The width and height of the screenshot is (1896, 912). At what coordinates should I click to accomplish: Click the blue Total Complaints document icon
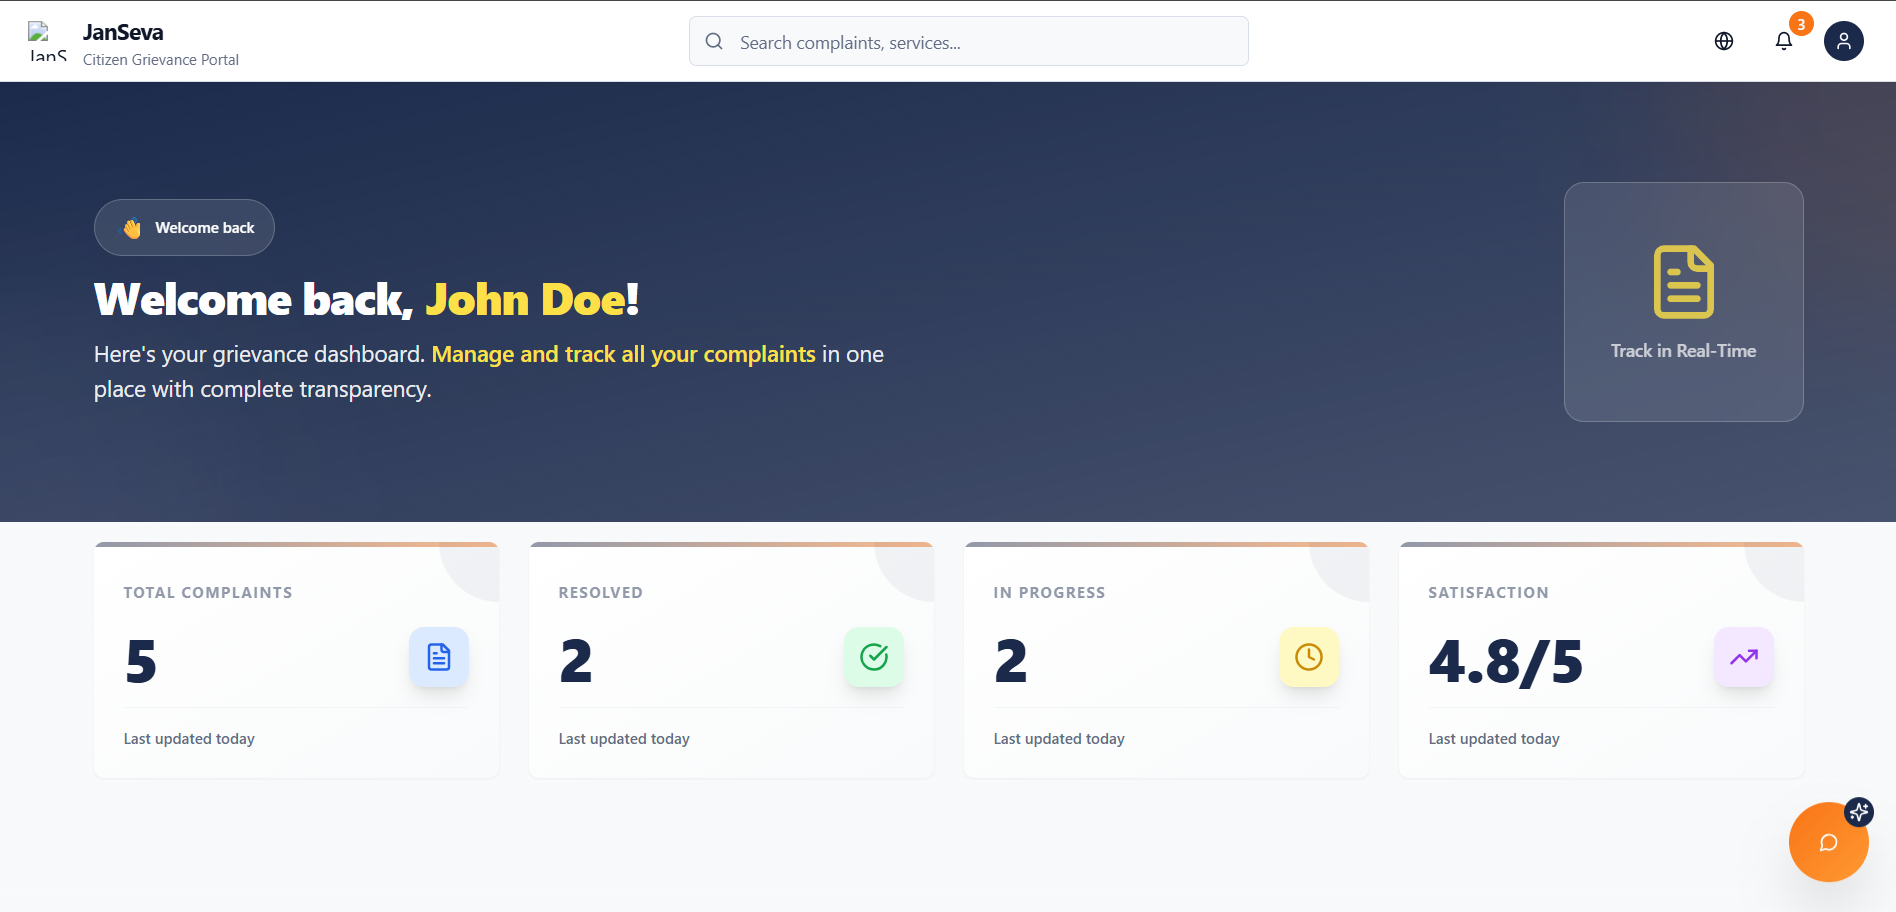[x=439, y=657]
